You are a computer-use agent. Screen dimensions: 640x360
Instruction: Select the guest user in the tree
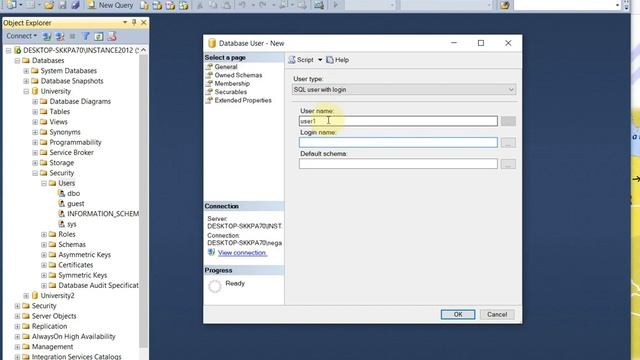76,203
